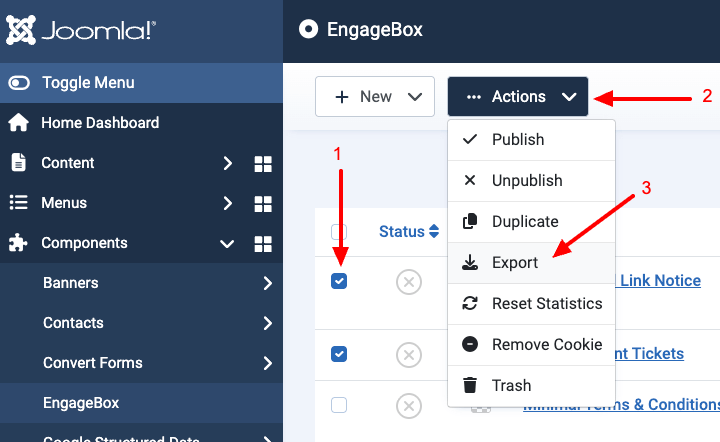Screen dimensions: 720x442
Task: Open the Tickets box link
Action: [649, 353]
